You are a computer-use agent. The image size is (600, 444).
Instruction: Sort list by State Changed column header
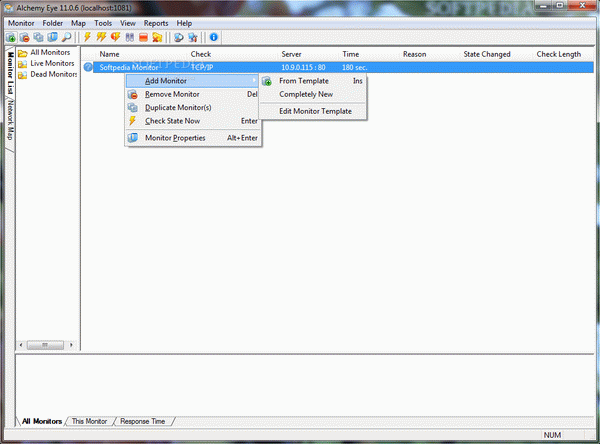click(x=487, y=53)
